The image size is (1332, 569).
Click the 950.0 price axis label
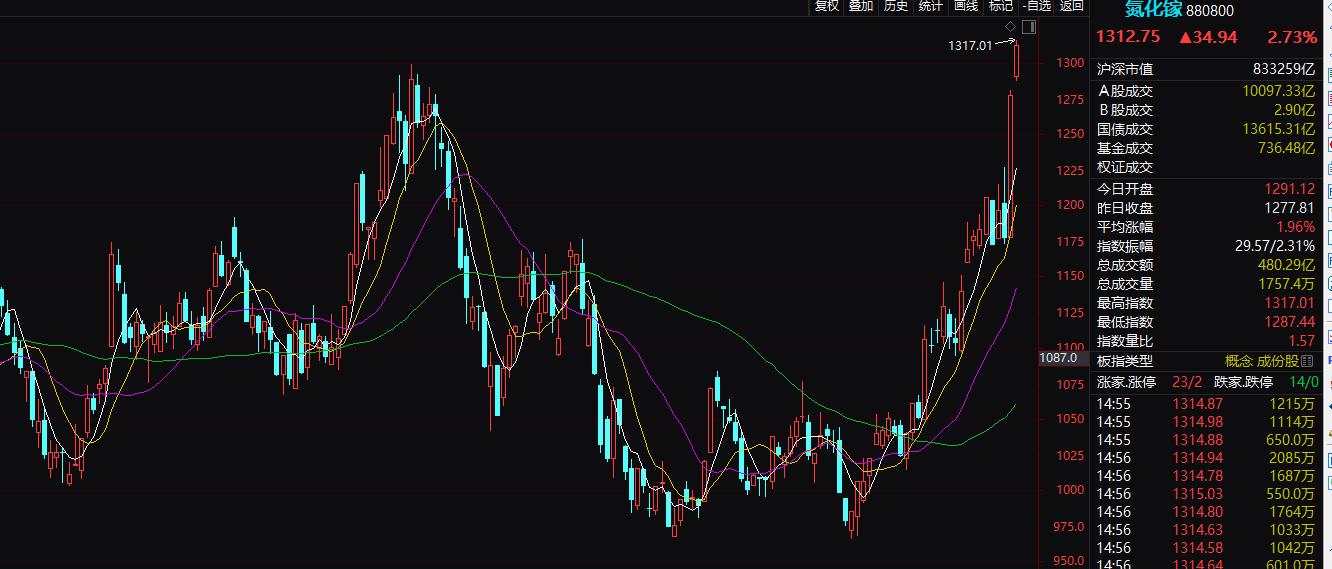[x=1068, y=561]
